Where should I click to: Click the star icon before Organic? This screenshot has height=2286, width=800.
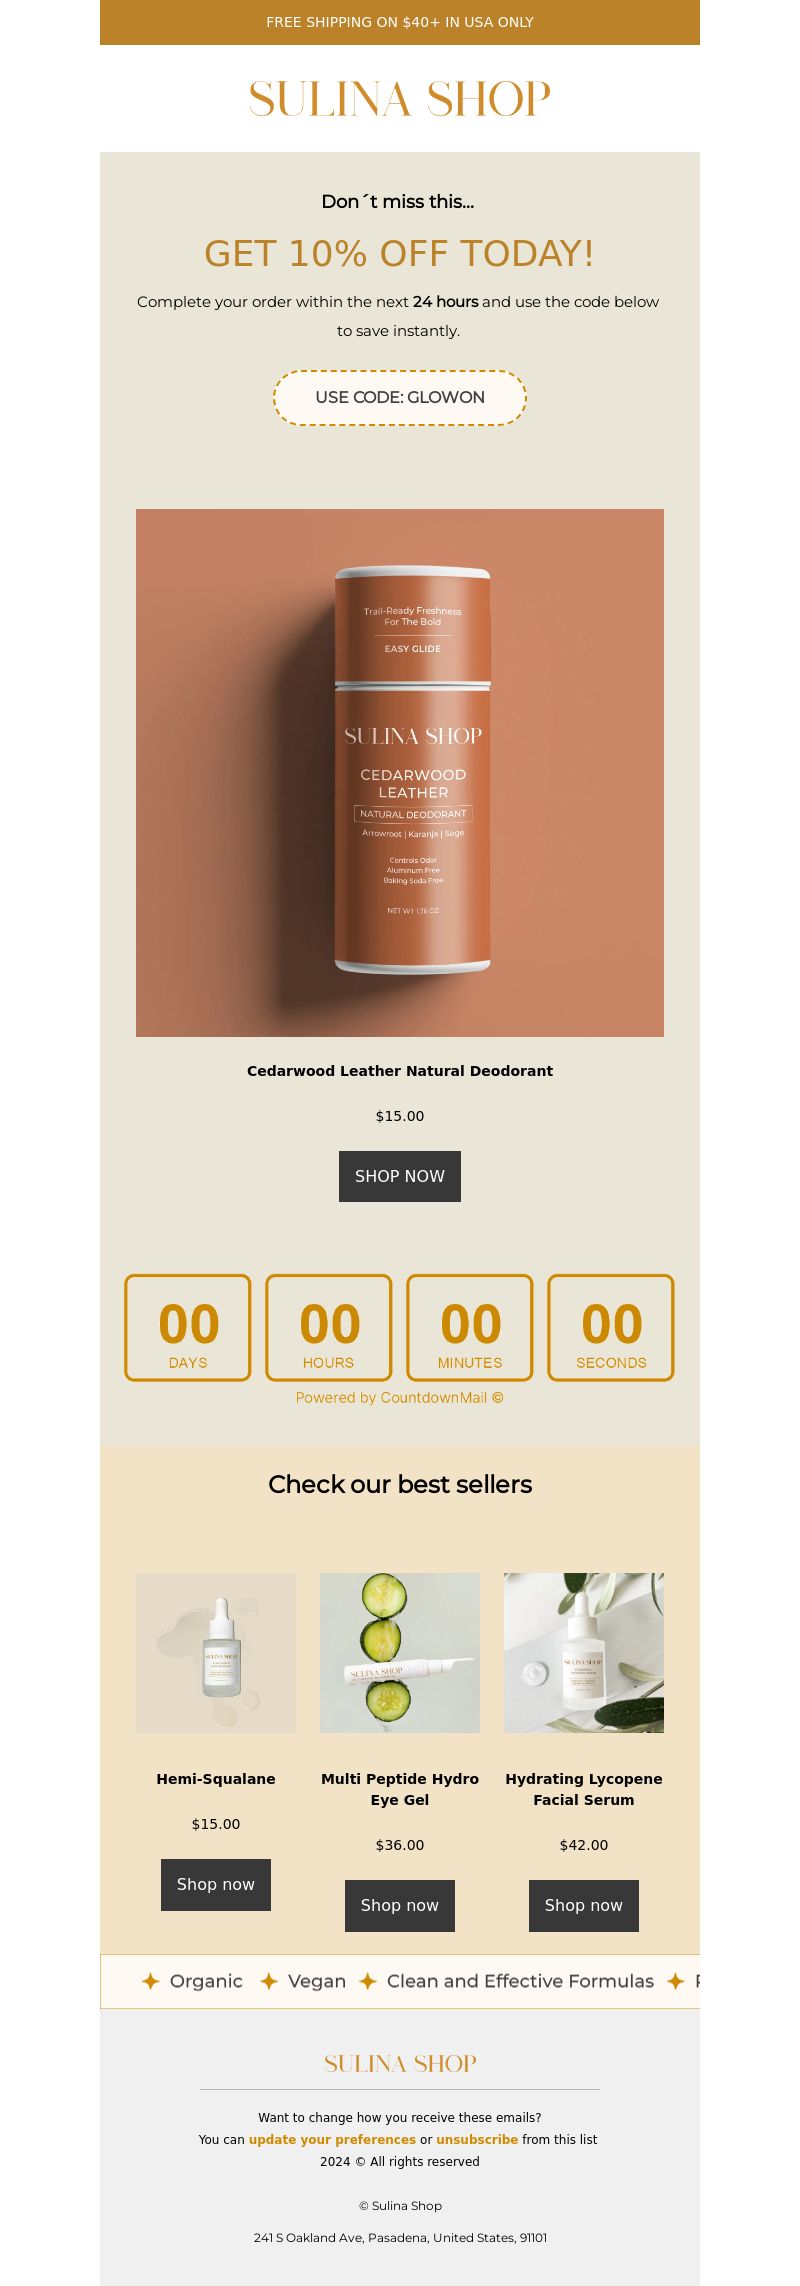click(150, 1981)
